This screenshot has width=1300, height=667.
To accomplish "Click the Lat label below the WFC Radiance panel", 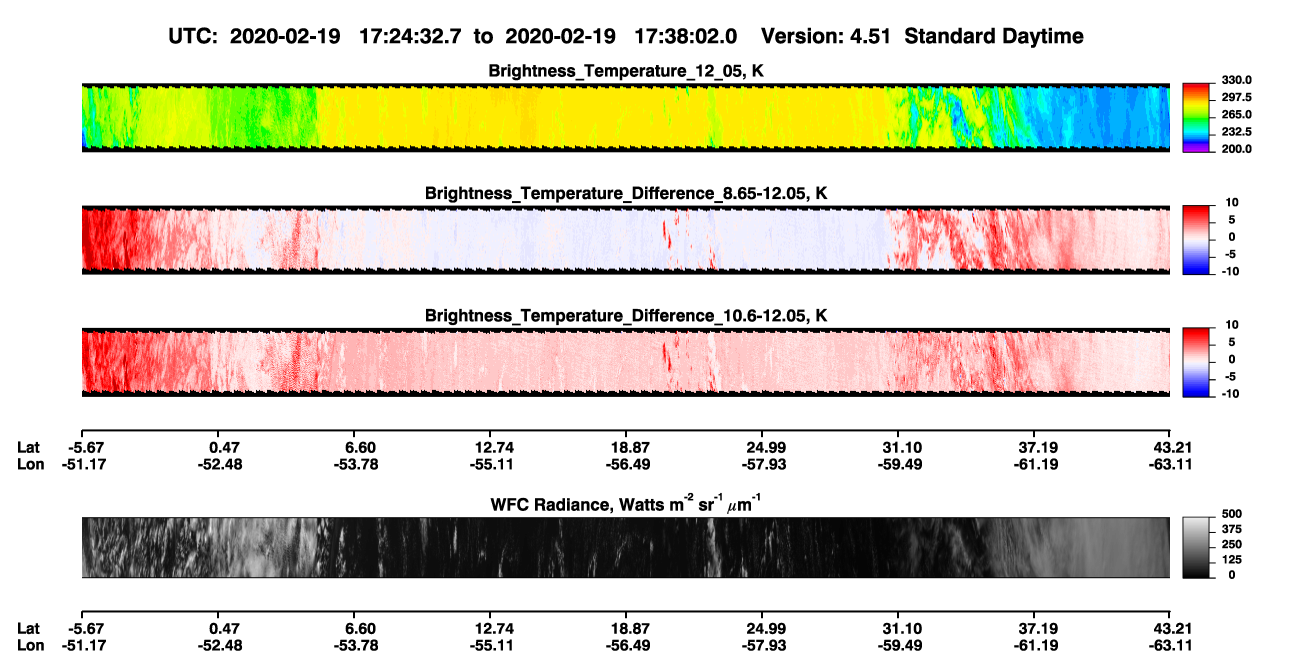I will (29, 628).
